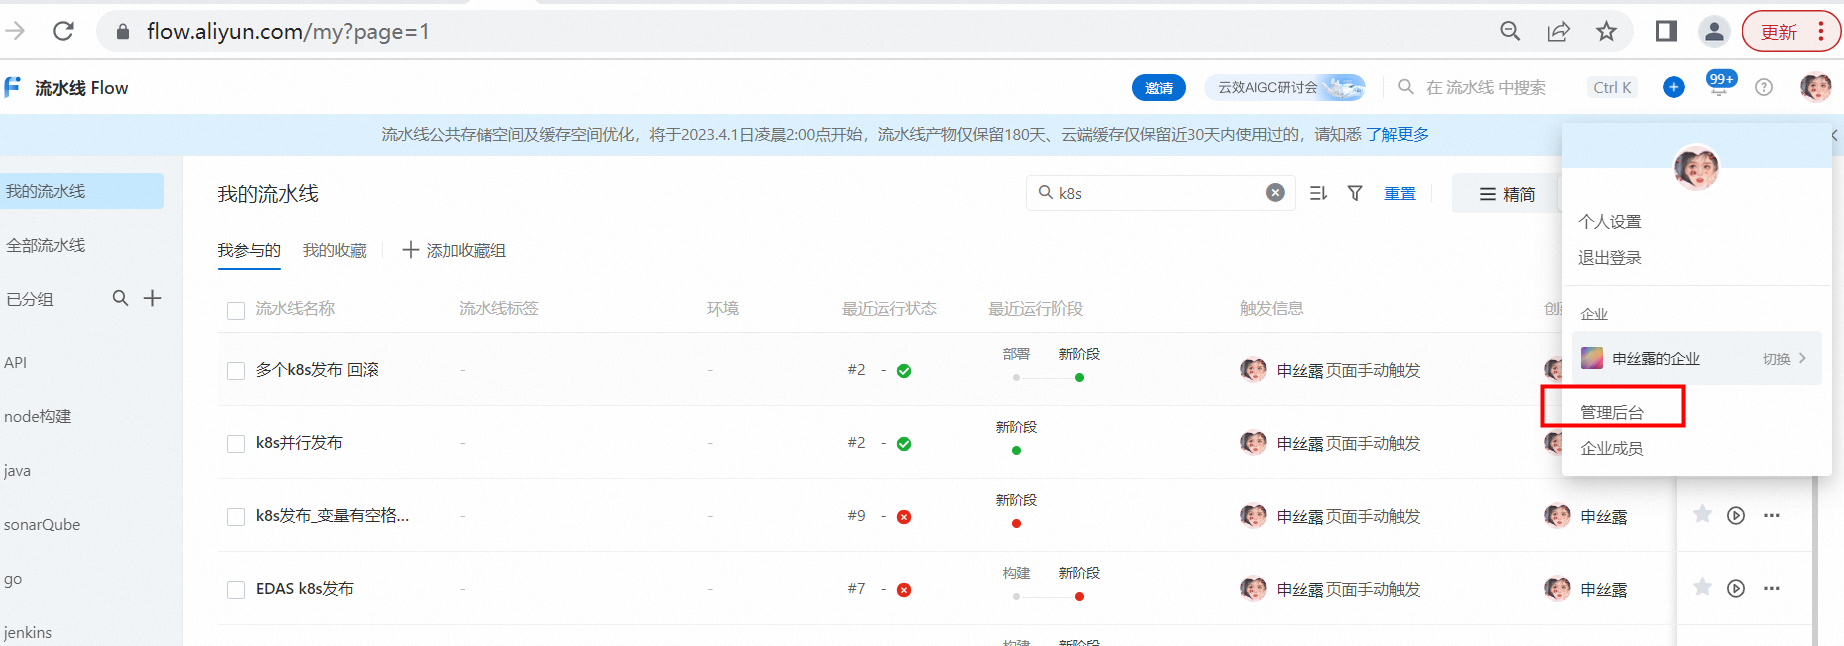This screenshot has height=646, width=1844.
Task: Open the java group in sidebar
Action: (17, 470)
